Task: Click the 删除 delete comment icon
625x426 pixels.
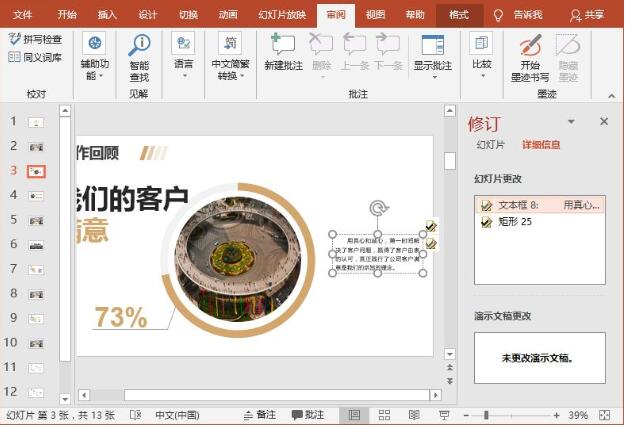Action: tap(321, 44)
